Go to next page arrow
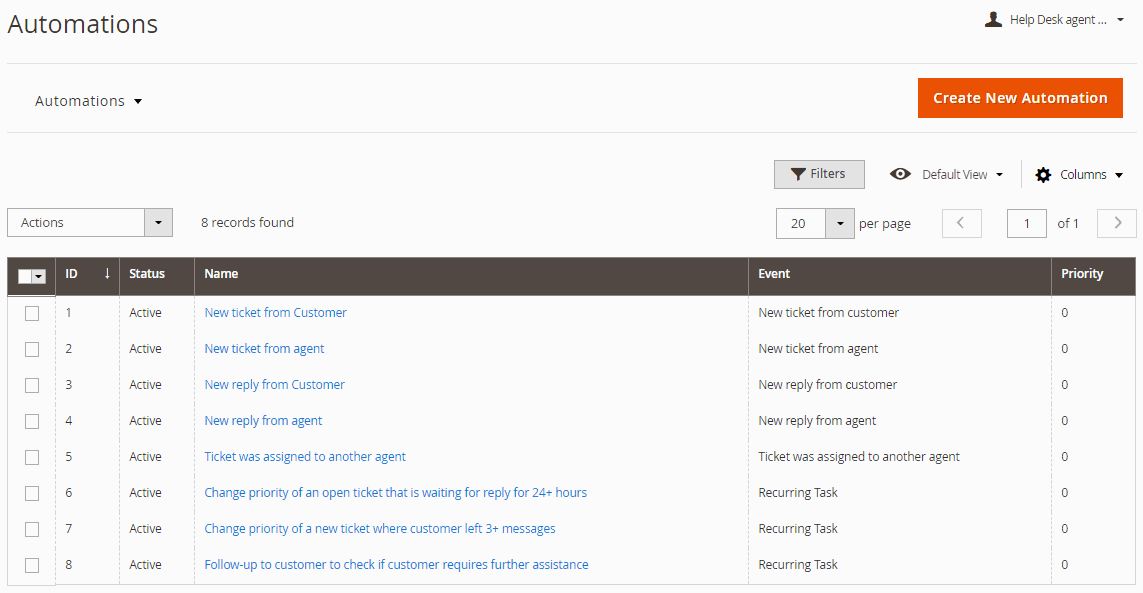This screenshot has width=1143, height=593. 1117,223
